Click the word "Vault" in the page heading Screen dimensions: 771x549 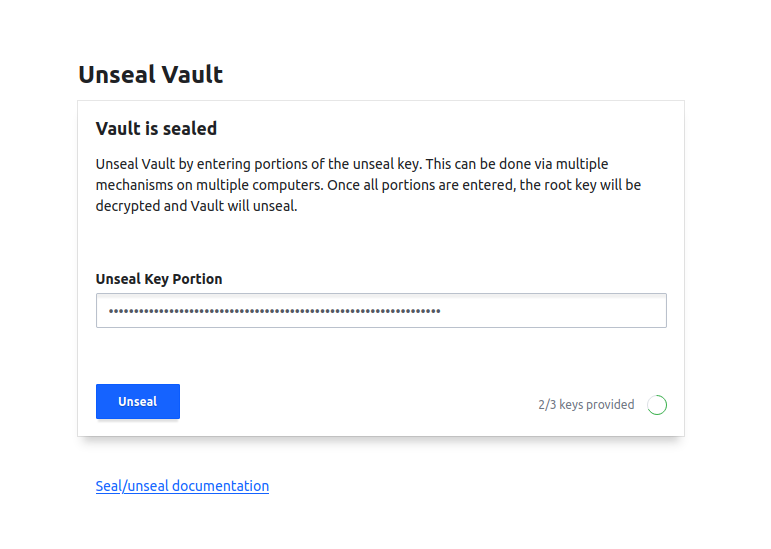191,75
